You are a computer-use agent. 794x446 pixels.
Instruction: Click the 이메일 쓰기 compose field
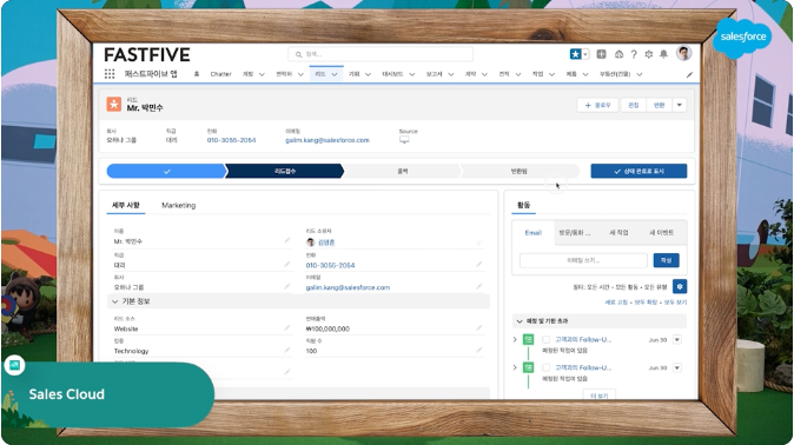click(583, 260)
